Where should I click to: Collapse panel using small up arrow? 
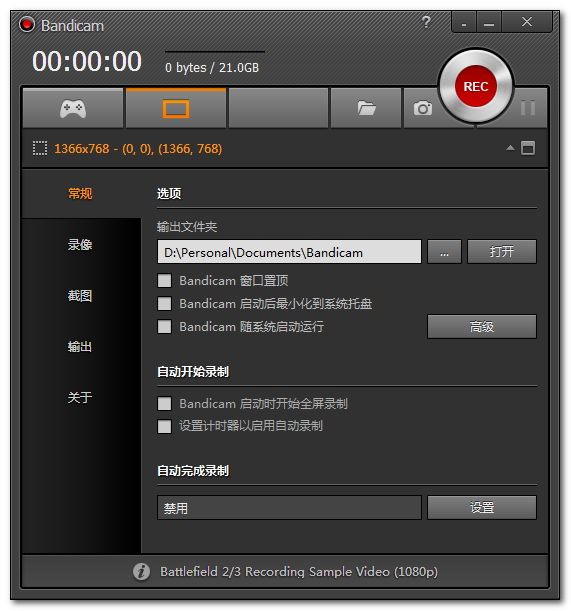510,148
